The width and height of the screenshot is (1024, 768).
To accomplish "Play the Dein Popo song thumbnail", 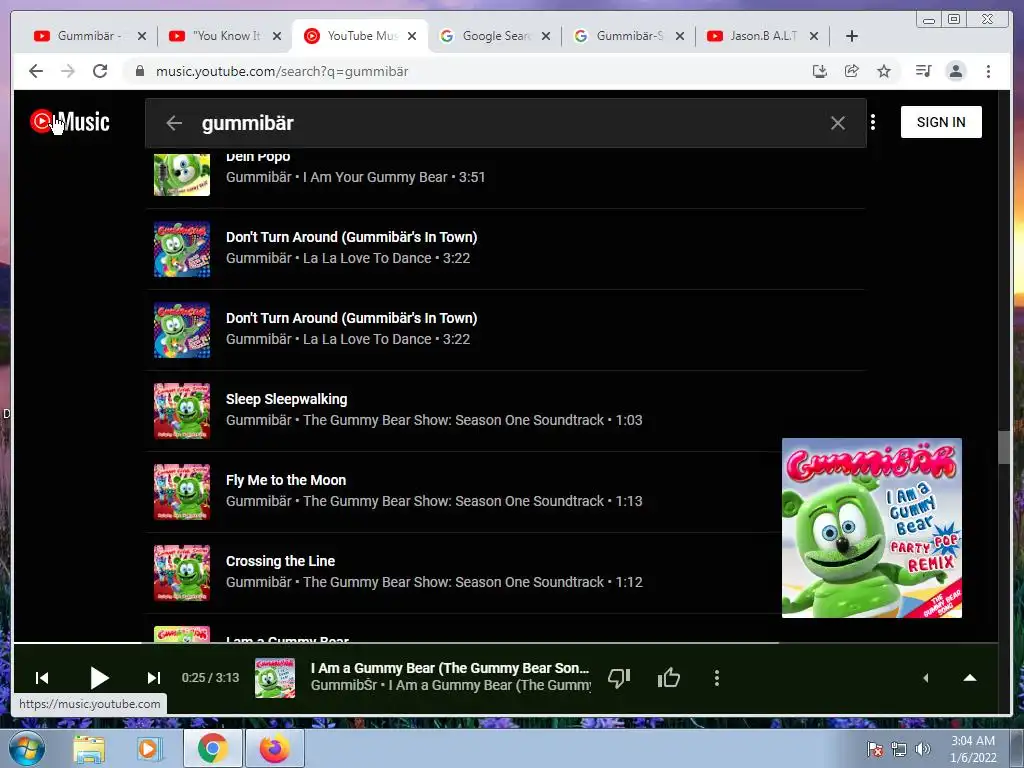I will (x=182, y=174).
